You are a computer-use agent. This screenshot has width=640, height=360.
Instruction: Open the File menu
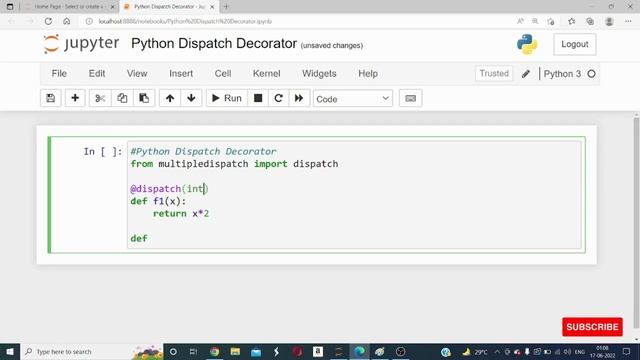click(59, 73)
